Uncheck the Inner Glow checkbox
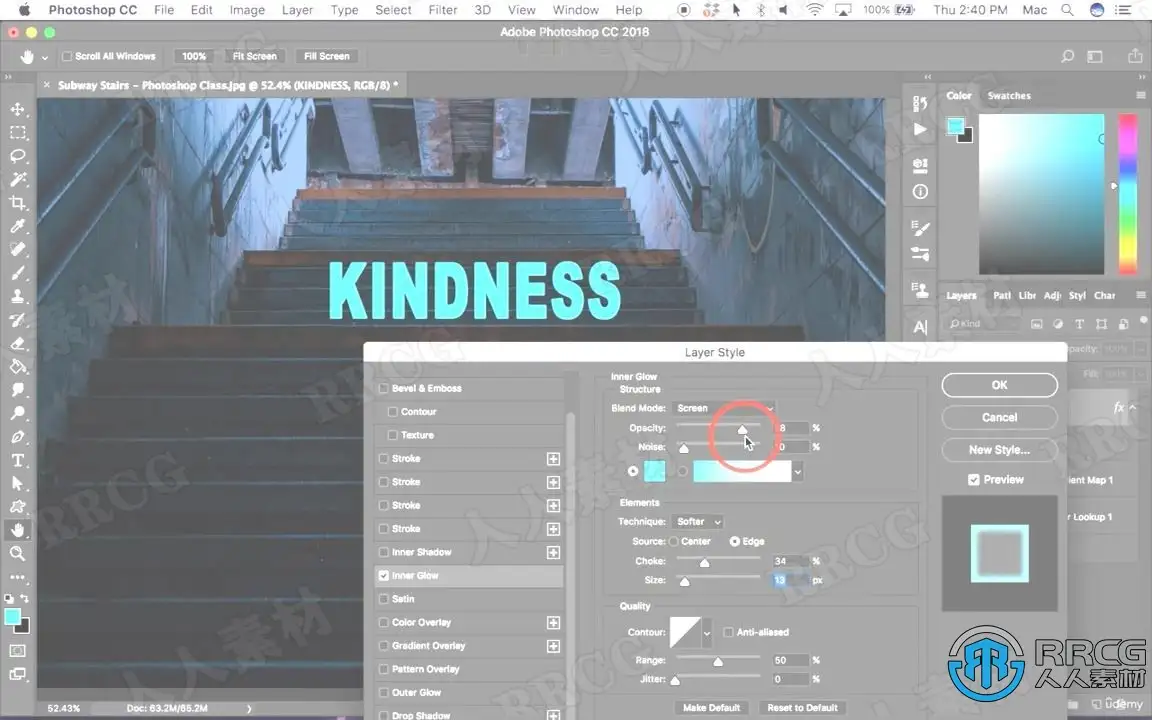This screenshot has height=720, width=1152. (384, 575)
